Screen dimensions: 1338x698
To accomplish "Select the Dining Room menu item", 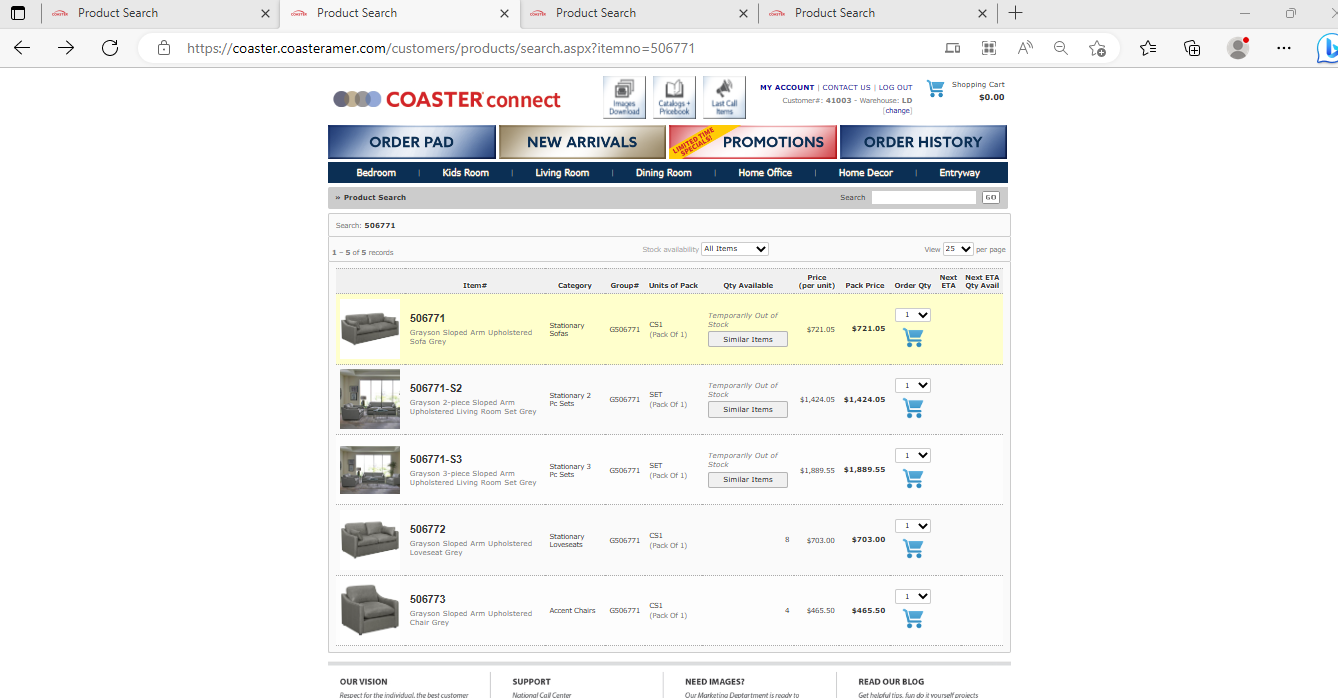I will [664, 173].
